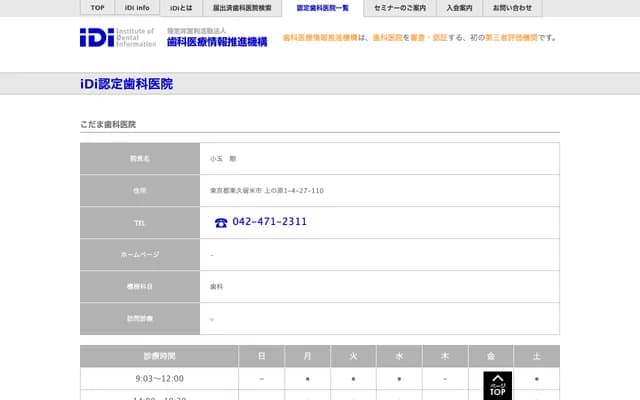Open the iDiとは navigation tab

(x=181, y=8)
